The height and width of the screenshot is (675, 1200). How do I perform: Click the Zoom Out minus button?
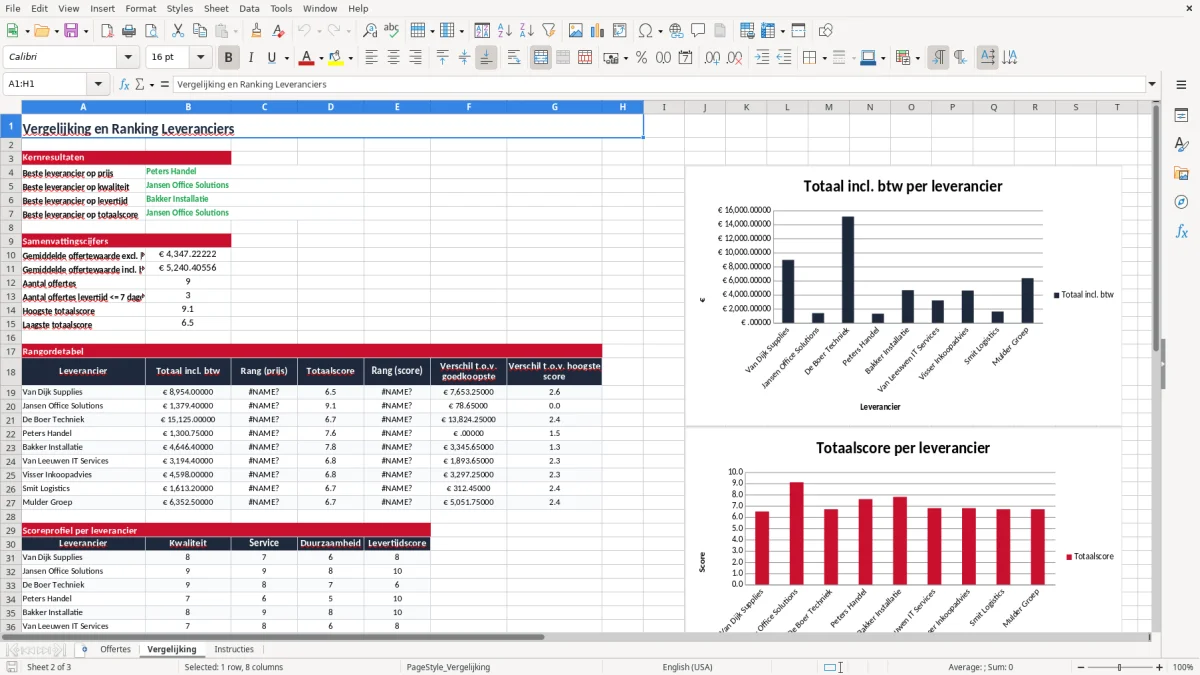click(x=1080, y=667)
